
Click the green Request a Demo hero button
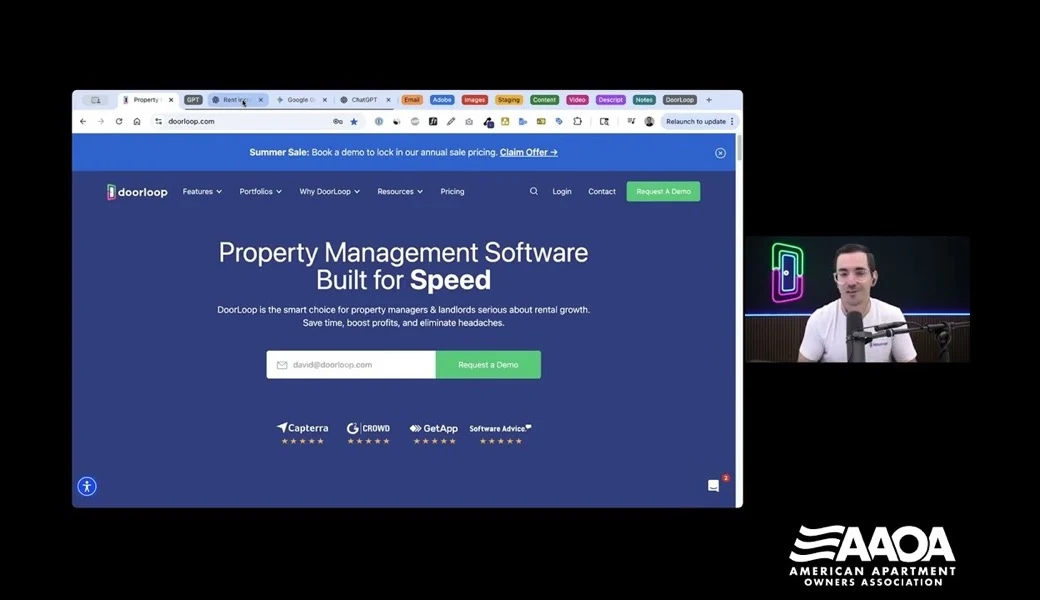tap(488, 365)
